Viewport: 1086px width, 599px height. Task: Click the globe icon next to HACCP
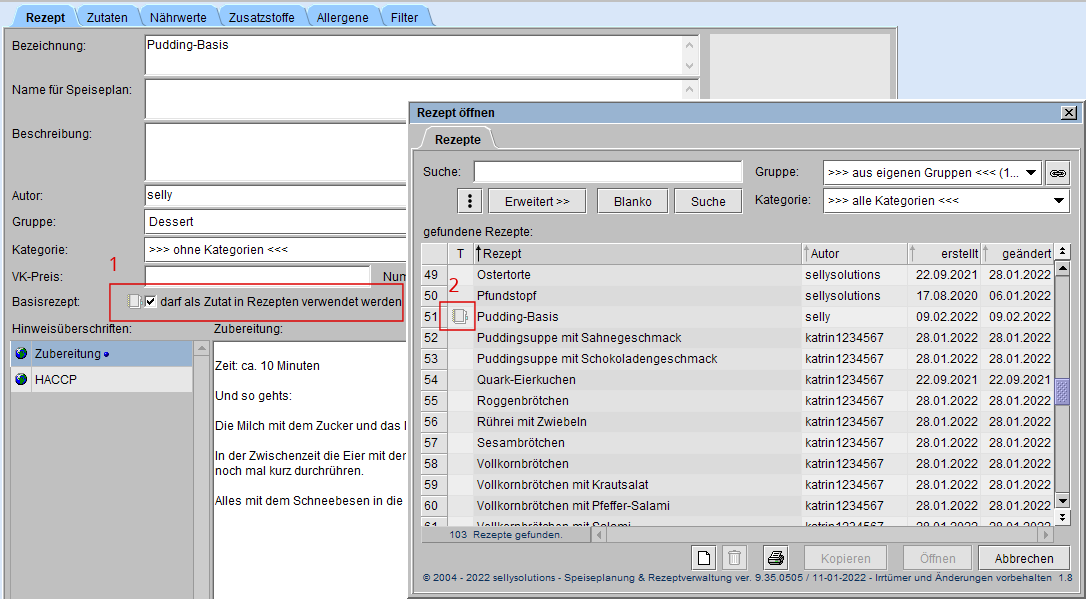(x=22, y=380)
